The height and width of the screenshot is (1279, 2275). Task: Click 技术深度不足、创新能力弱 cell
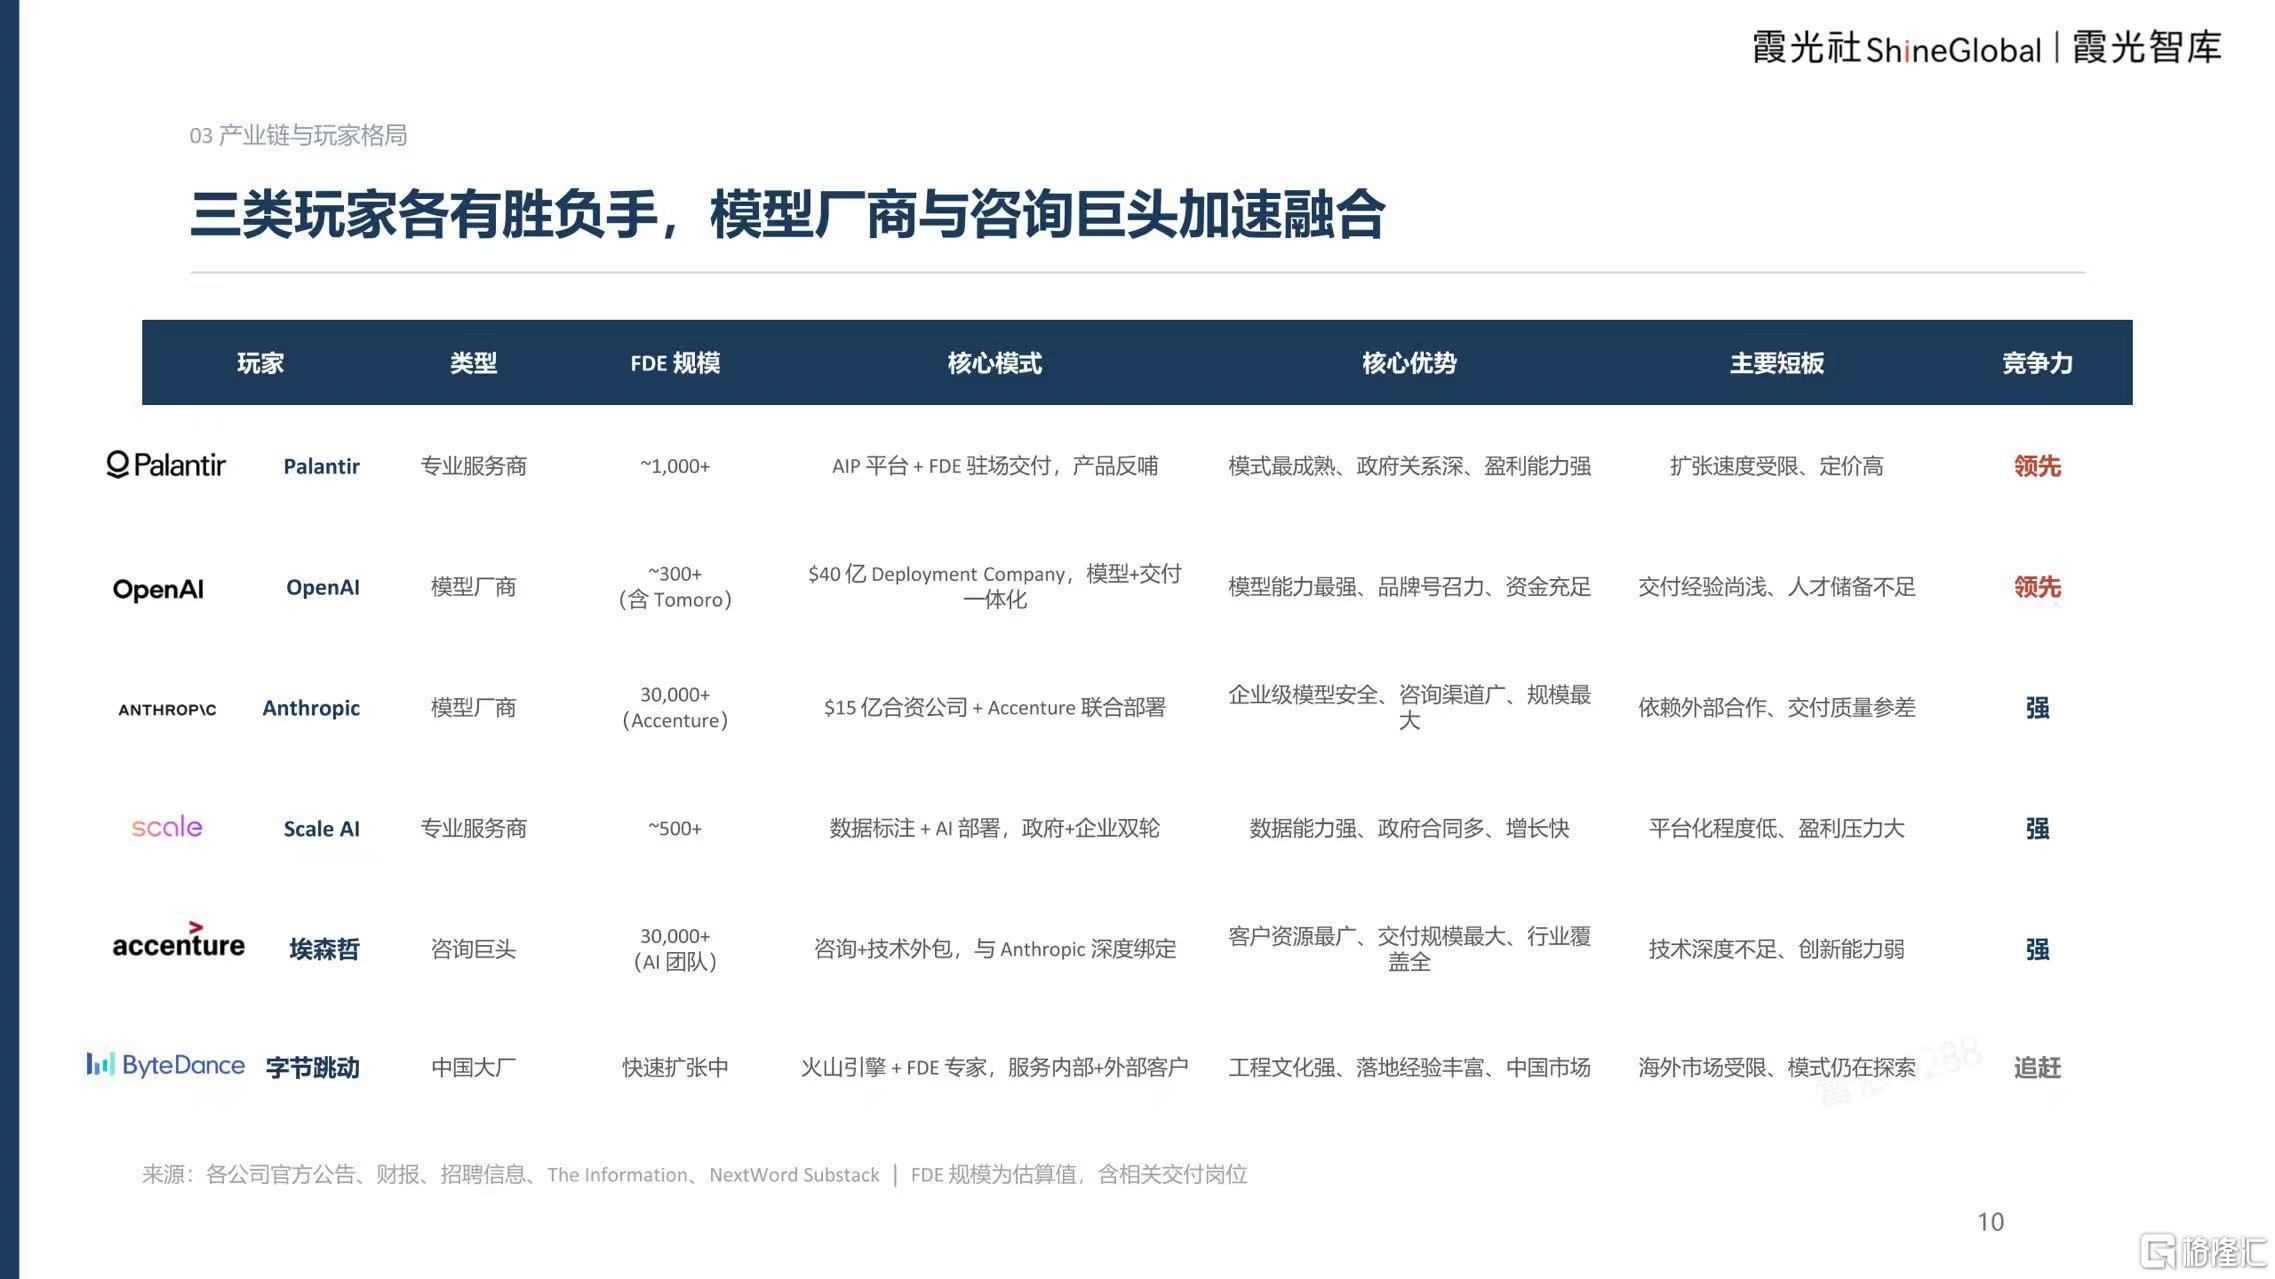1777,949
